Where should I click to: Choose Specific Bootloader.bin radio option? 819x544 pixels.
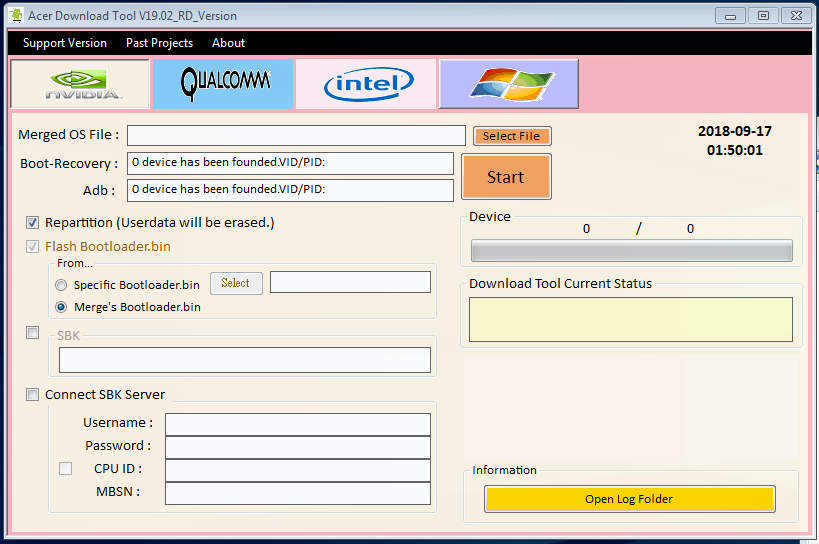pos(61,285)
